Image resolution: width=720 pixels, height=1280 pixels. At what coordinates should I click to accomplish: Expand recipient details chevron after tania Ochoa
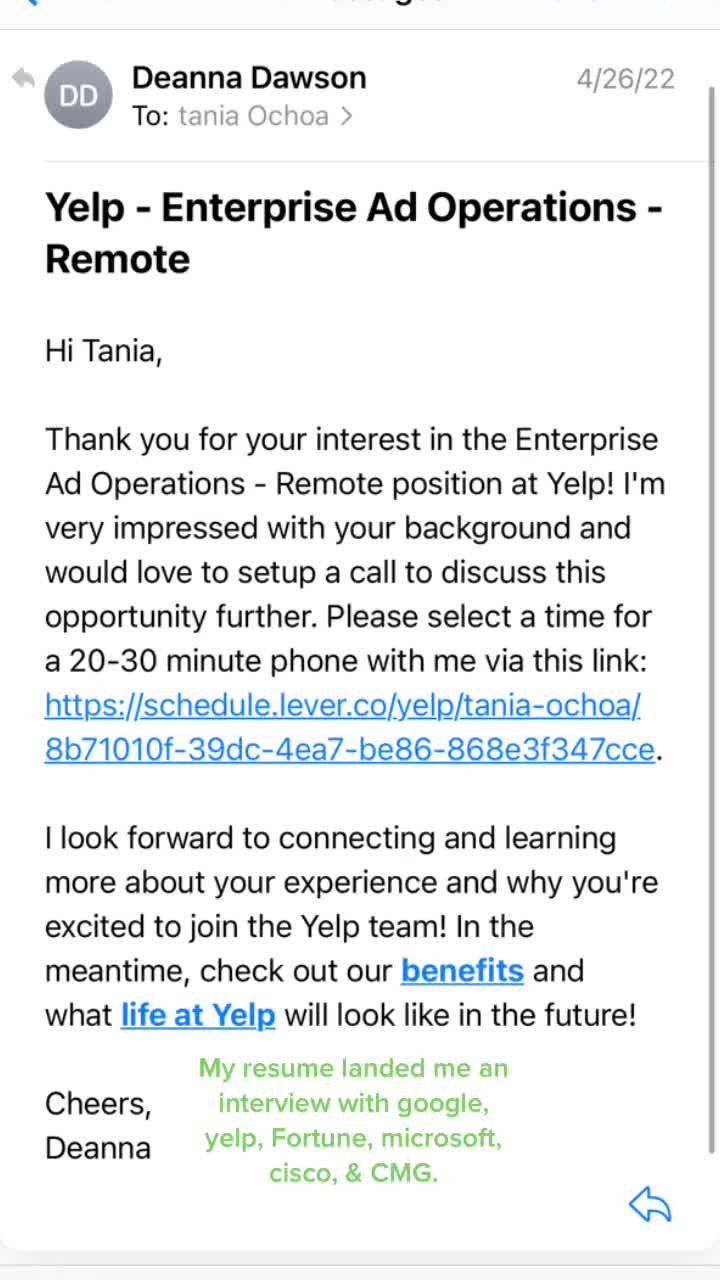click(346, 116)
